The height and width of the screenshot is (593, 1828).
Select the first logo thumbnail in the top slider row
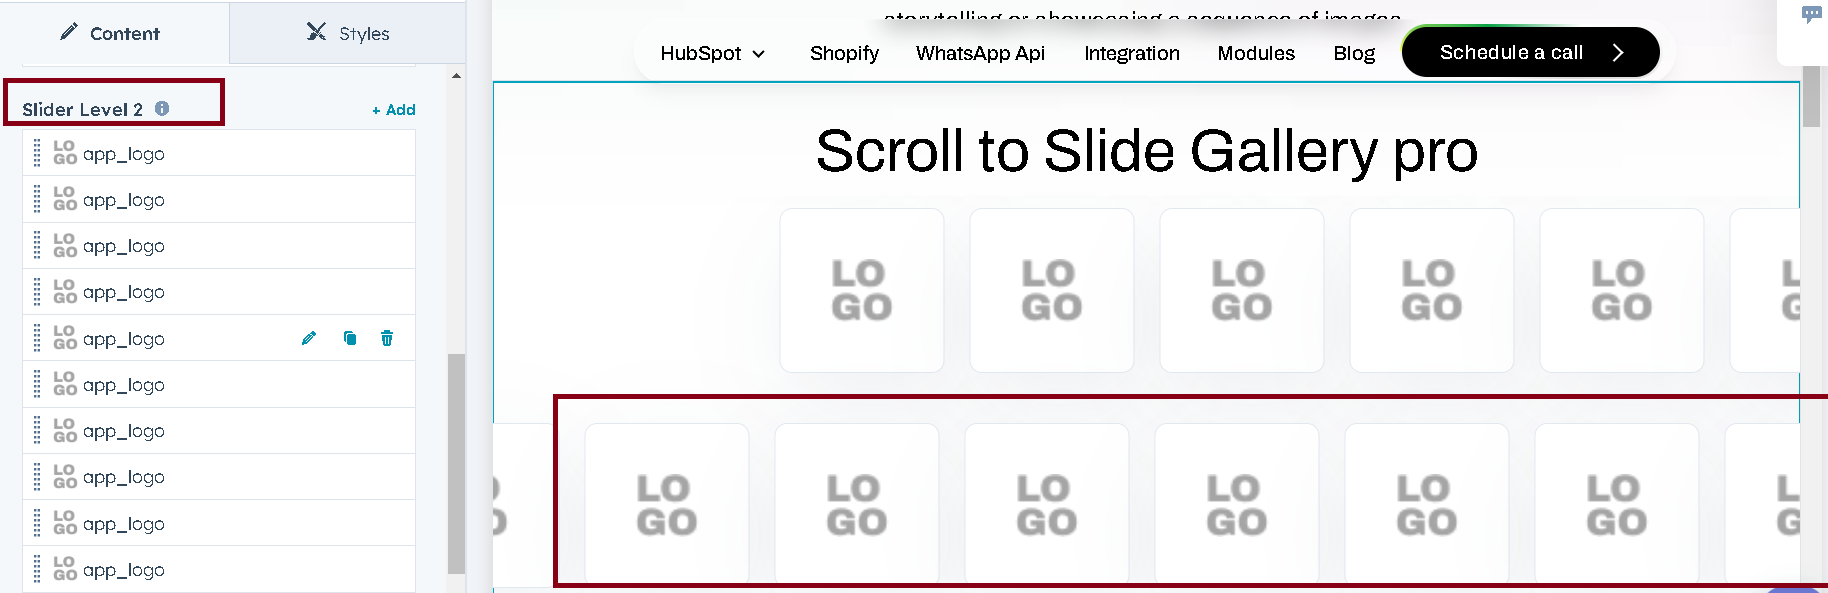coord(862,290)
